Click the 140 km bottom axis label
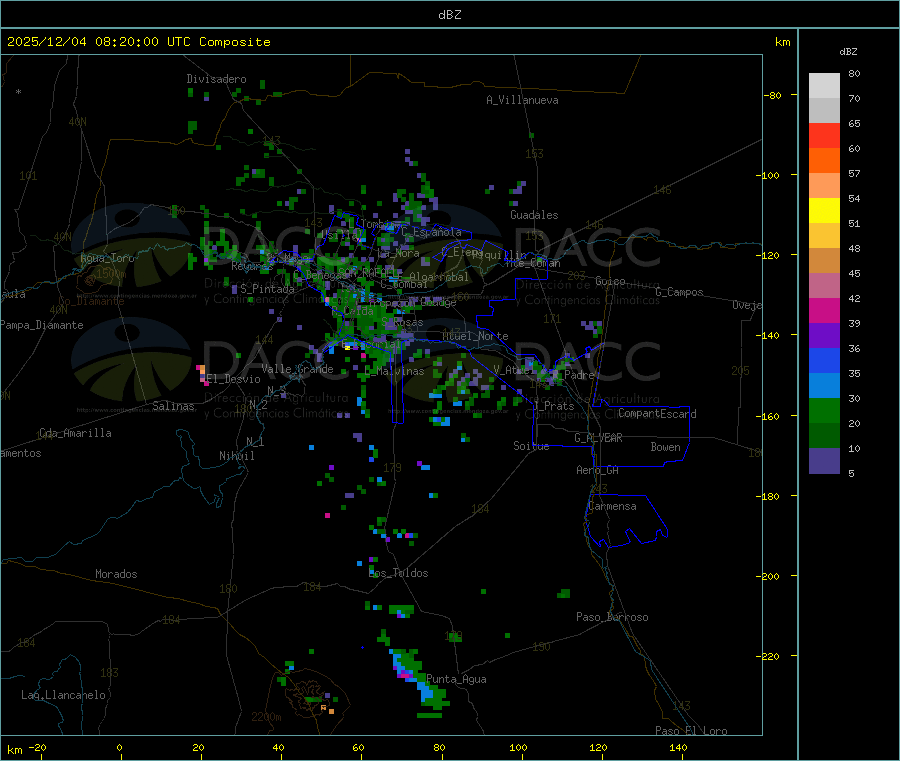Viewport: 900px width, 761px height. point(678,747)
